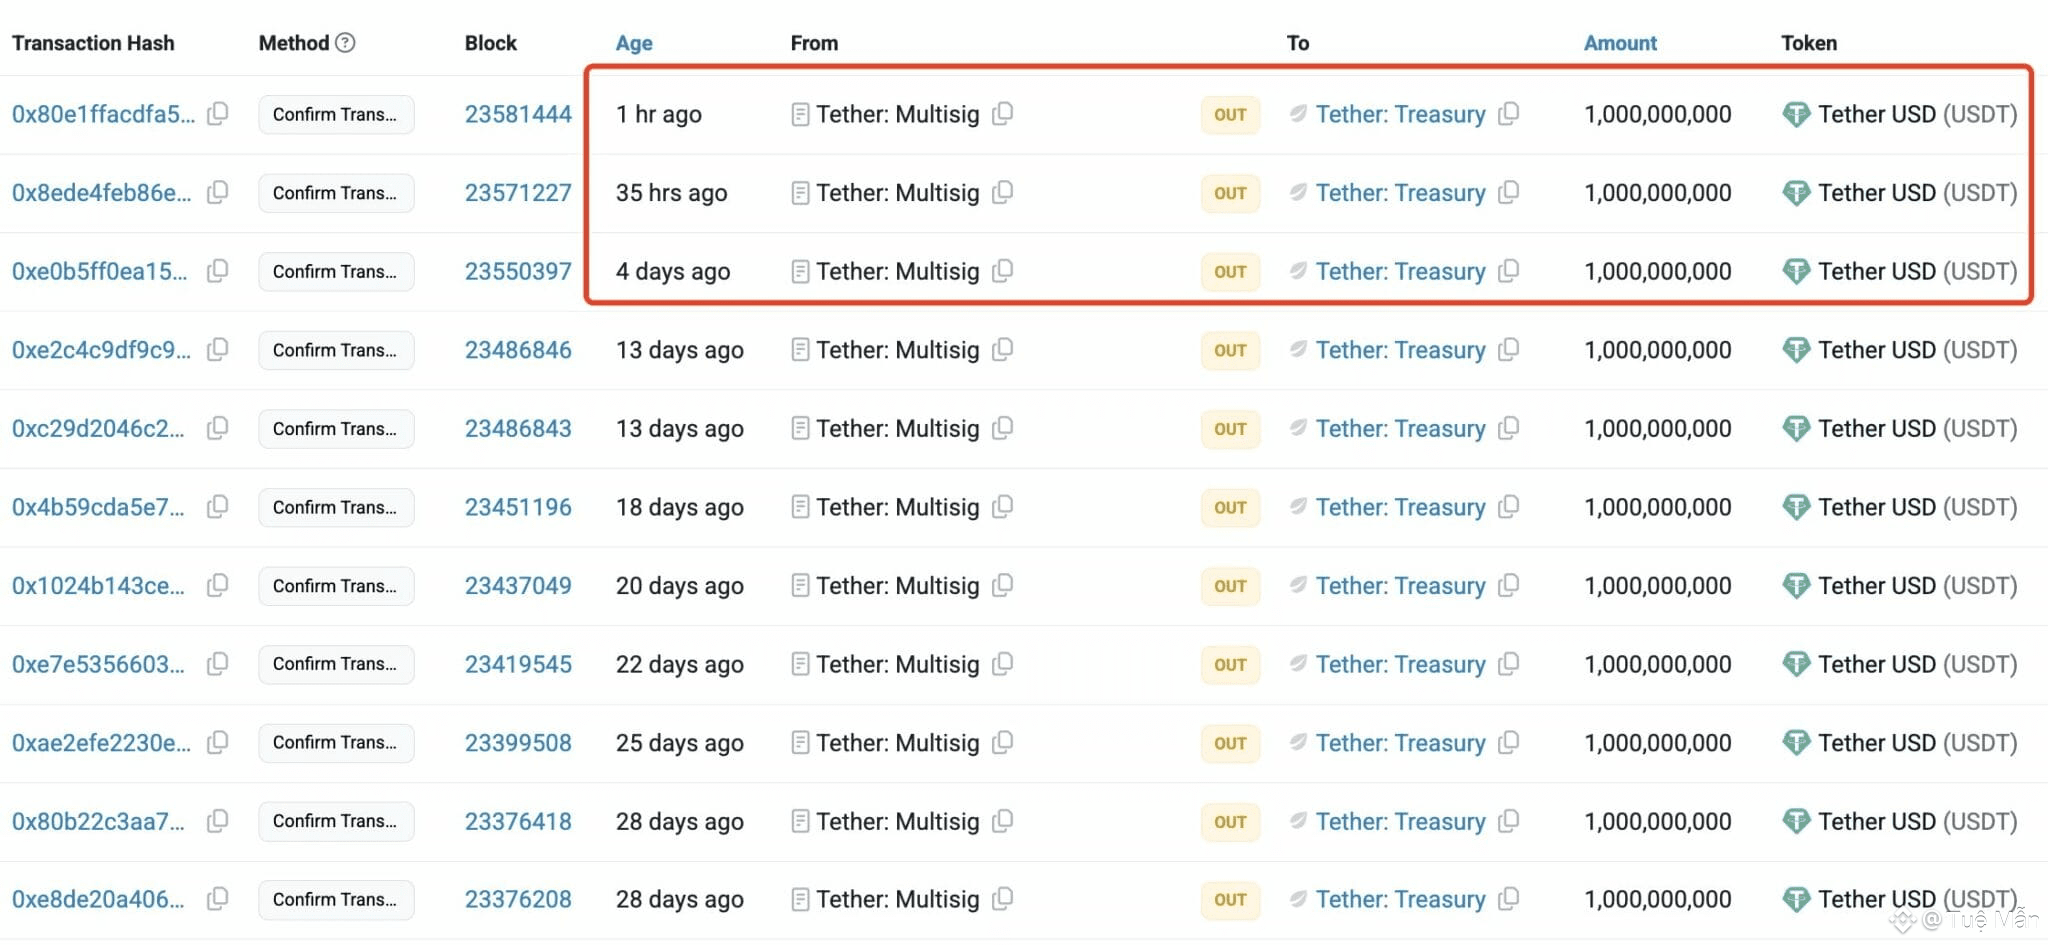The image size is (2048, 945).
Task: Open transaction 0x8ede4feb86e
Action: (x=101, y=192)
